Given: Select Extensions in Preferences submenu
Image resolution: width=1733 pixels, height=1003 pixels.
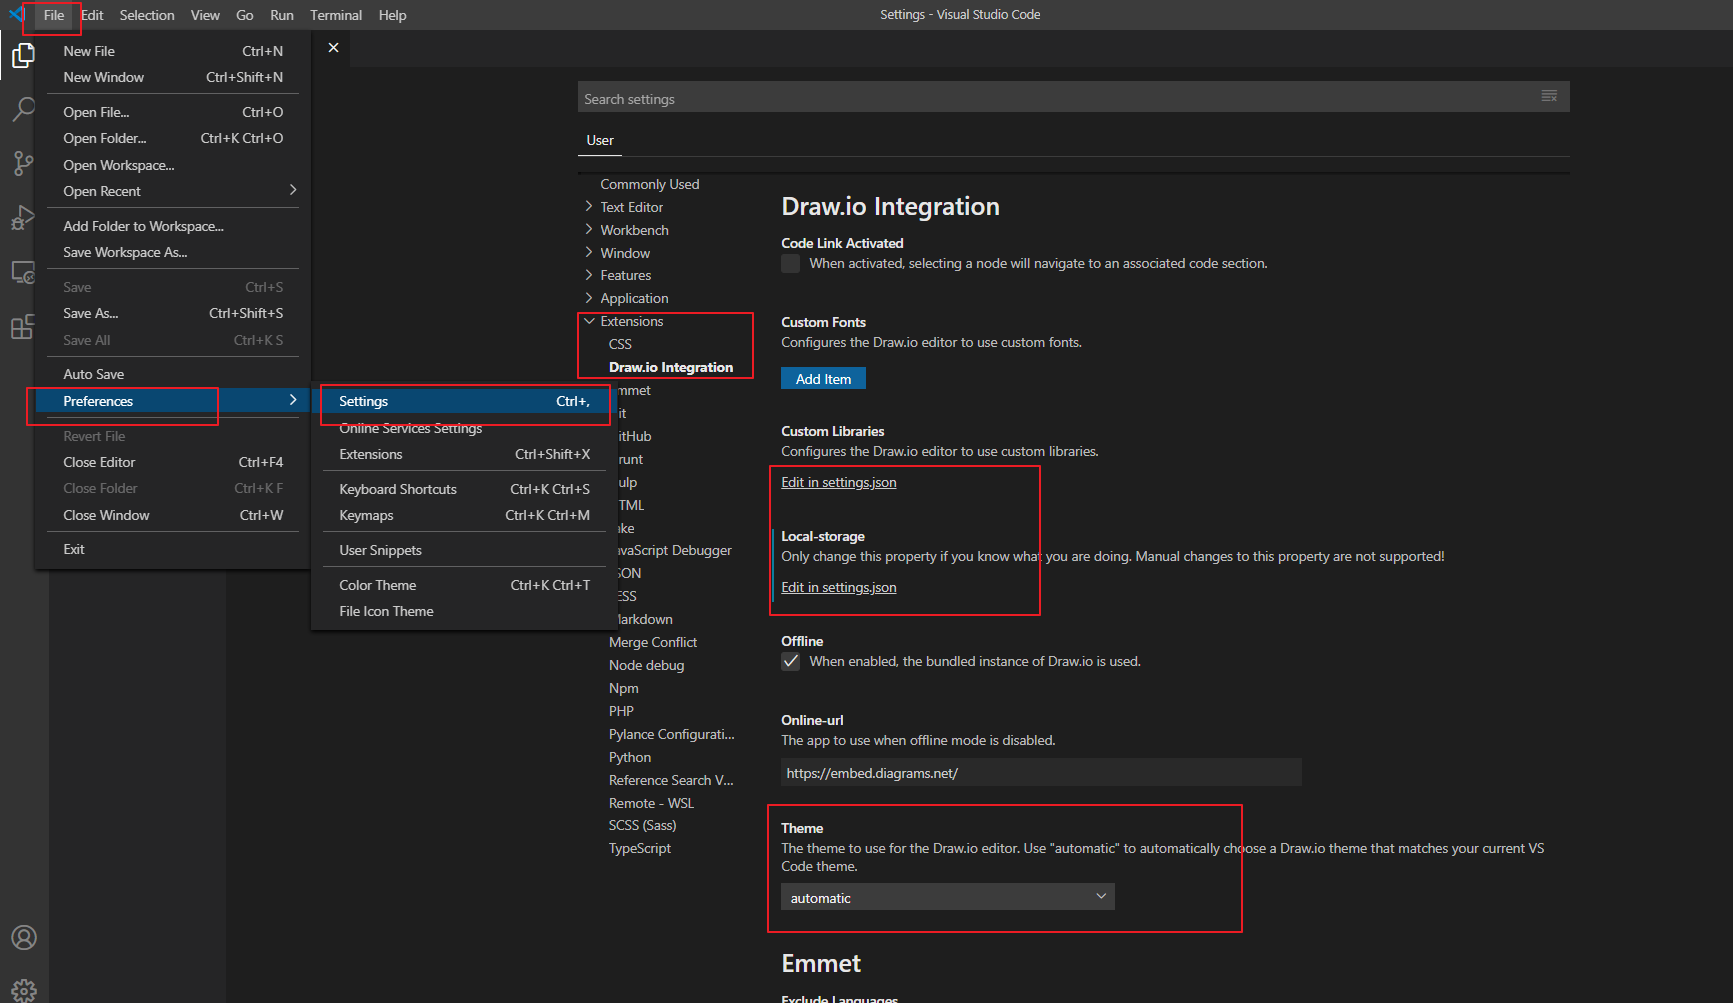Looking at the screenshot, I should [464, 454].
